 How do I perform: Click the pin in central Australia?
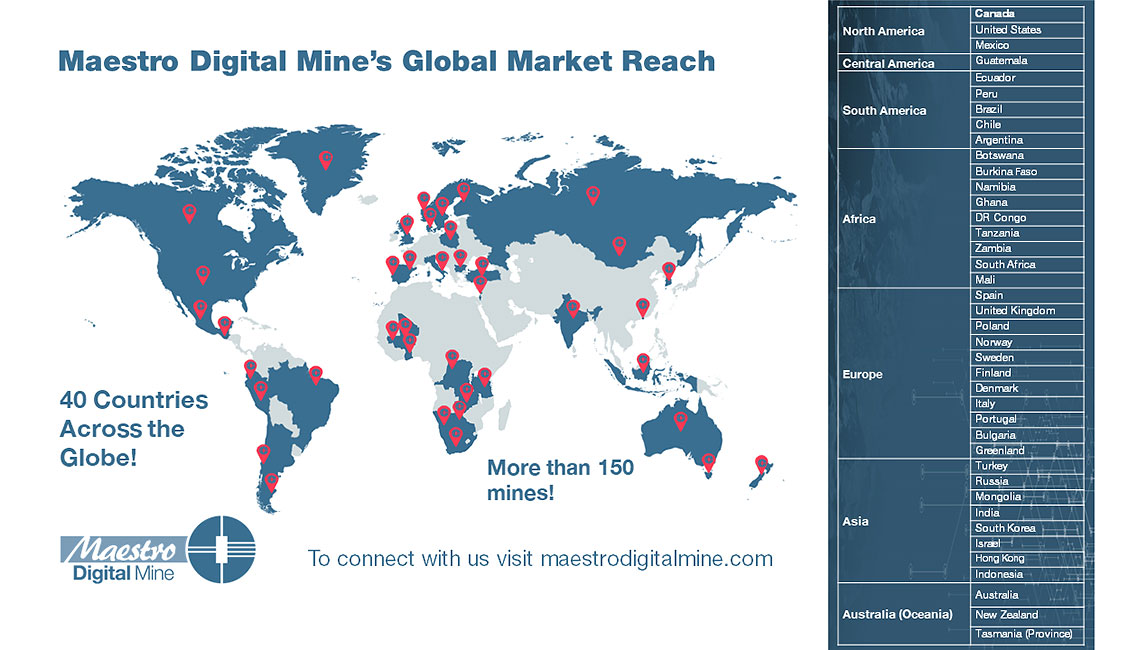point(681,421)
